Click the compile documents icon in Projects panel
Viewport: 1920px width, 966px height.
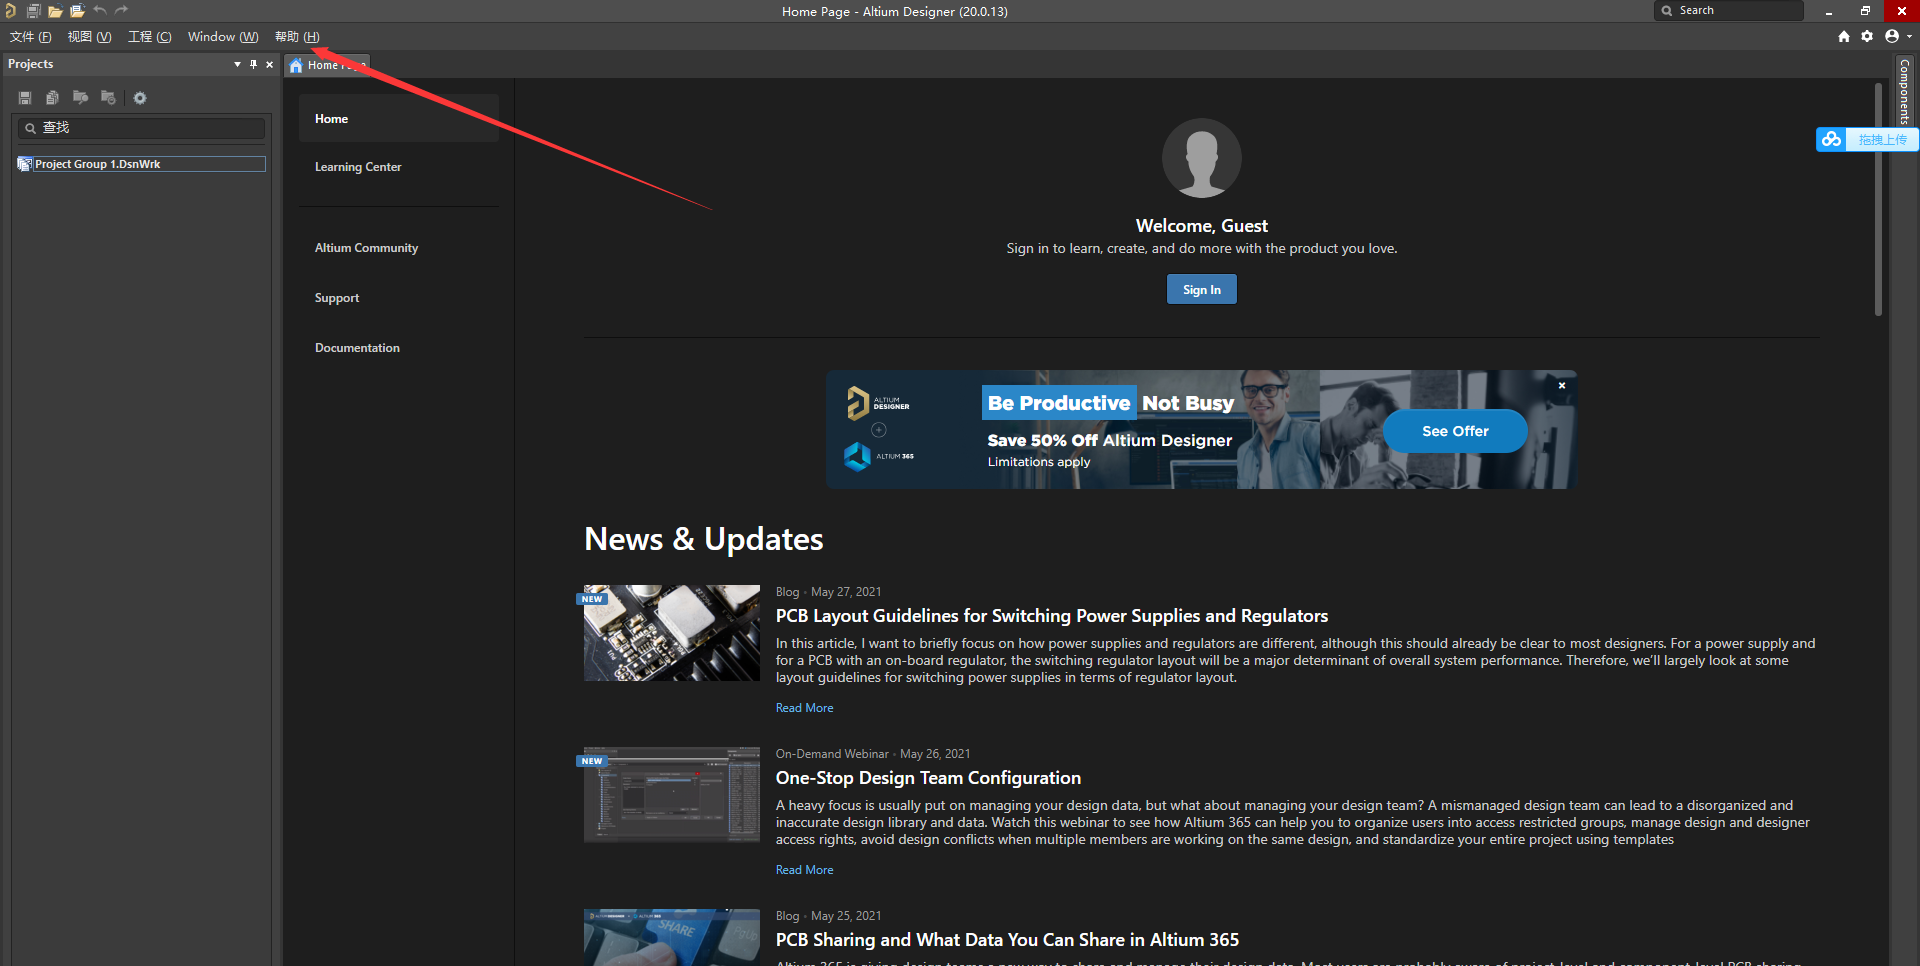pos(52,98)
